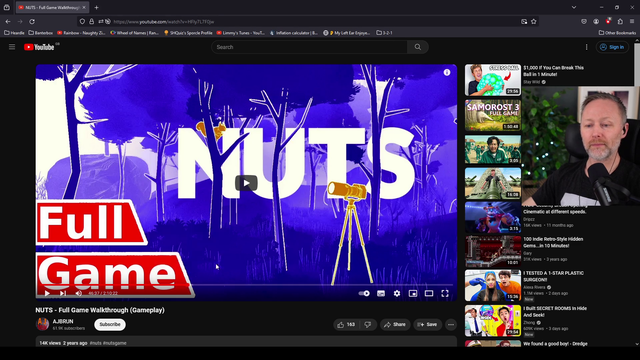This screenshot has width=640, height=360.
Task: Switch to theater mode
Action: coord(429,293)
